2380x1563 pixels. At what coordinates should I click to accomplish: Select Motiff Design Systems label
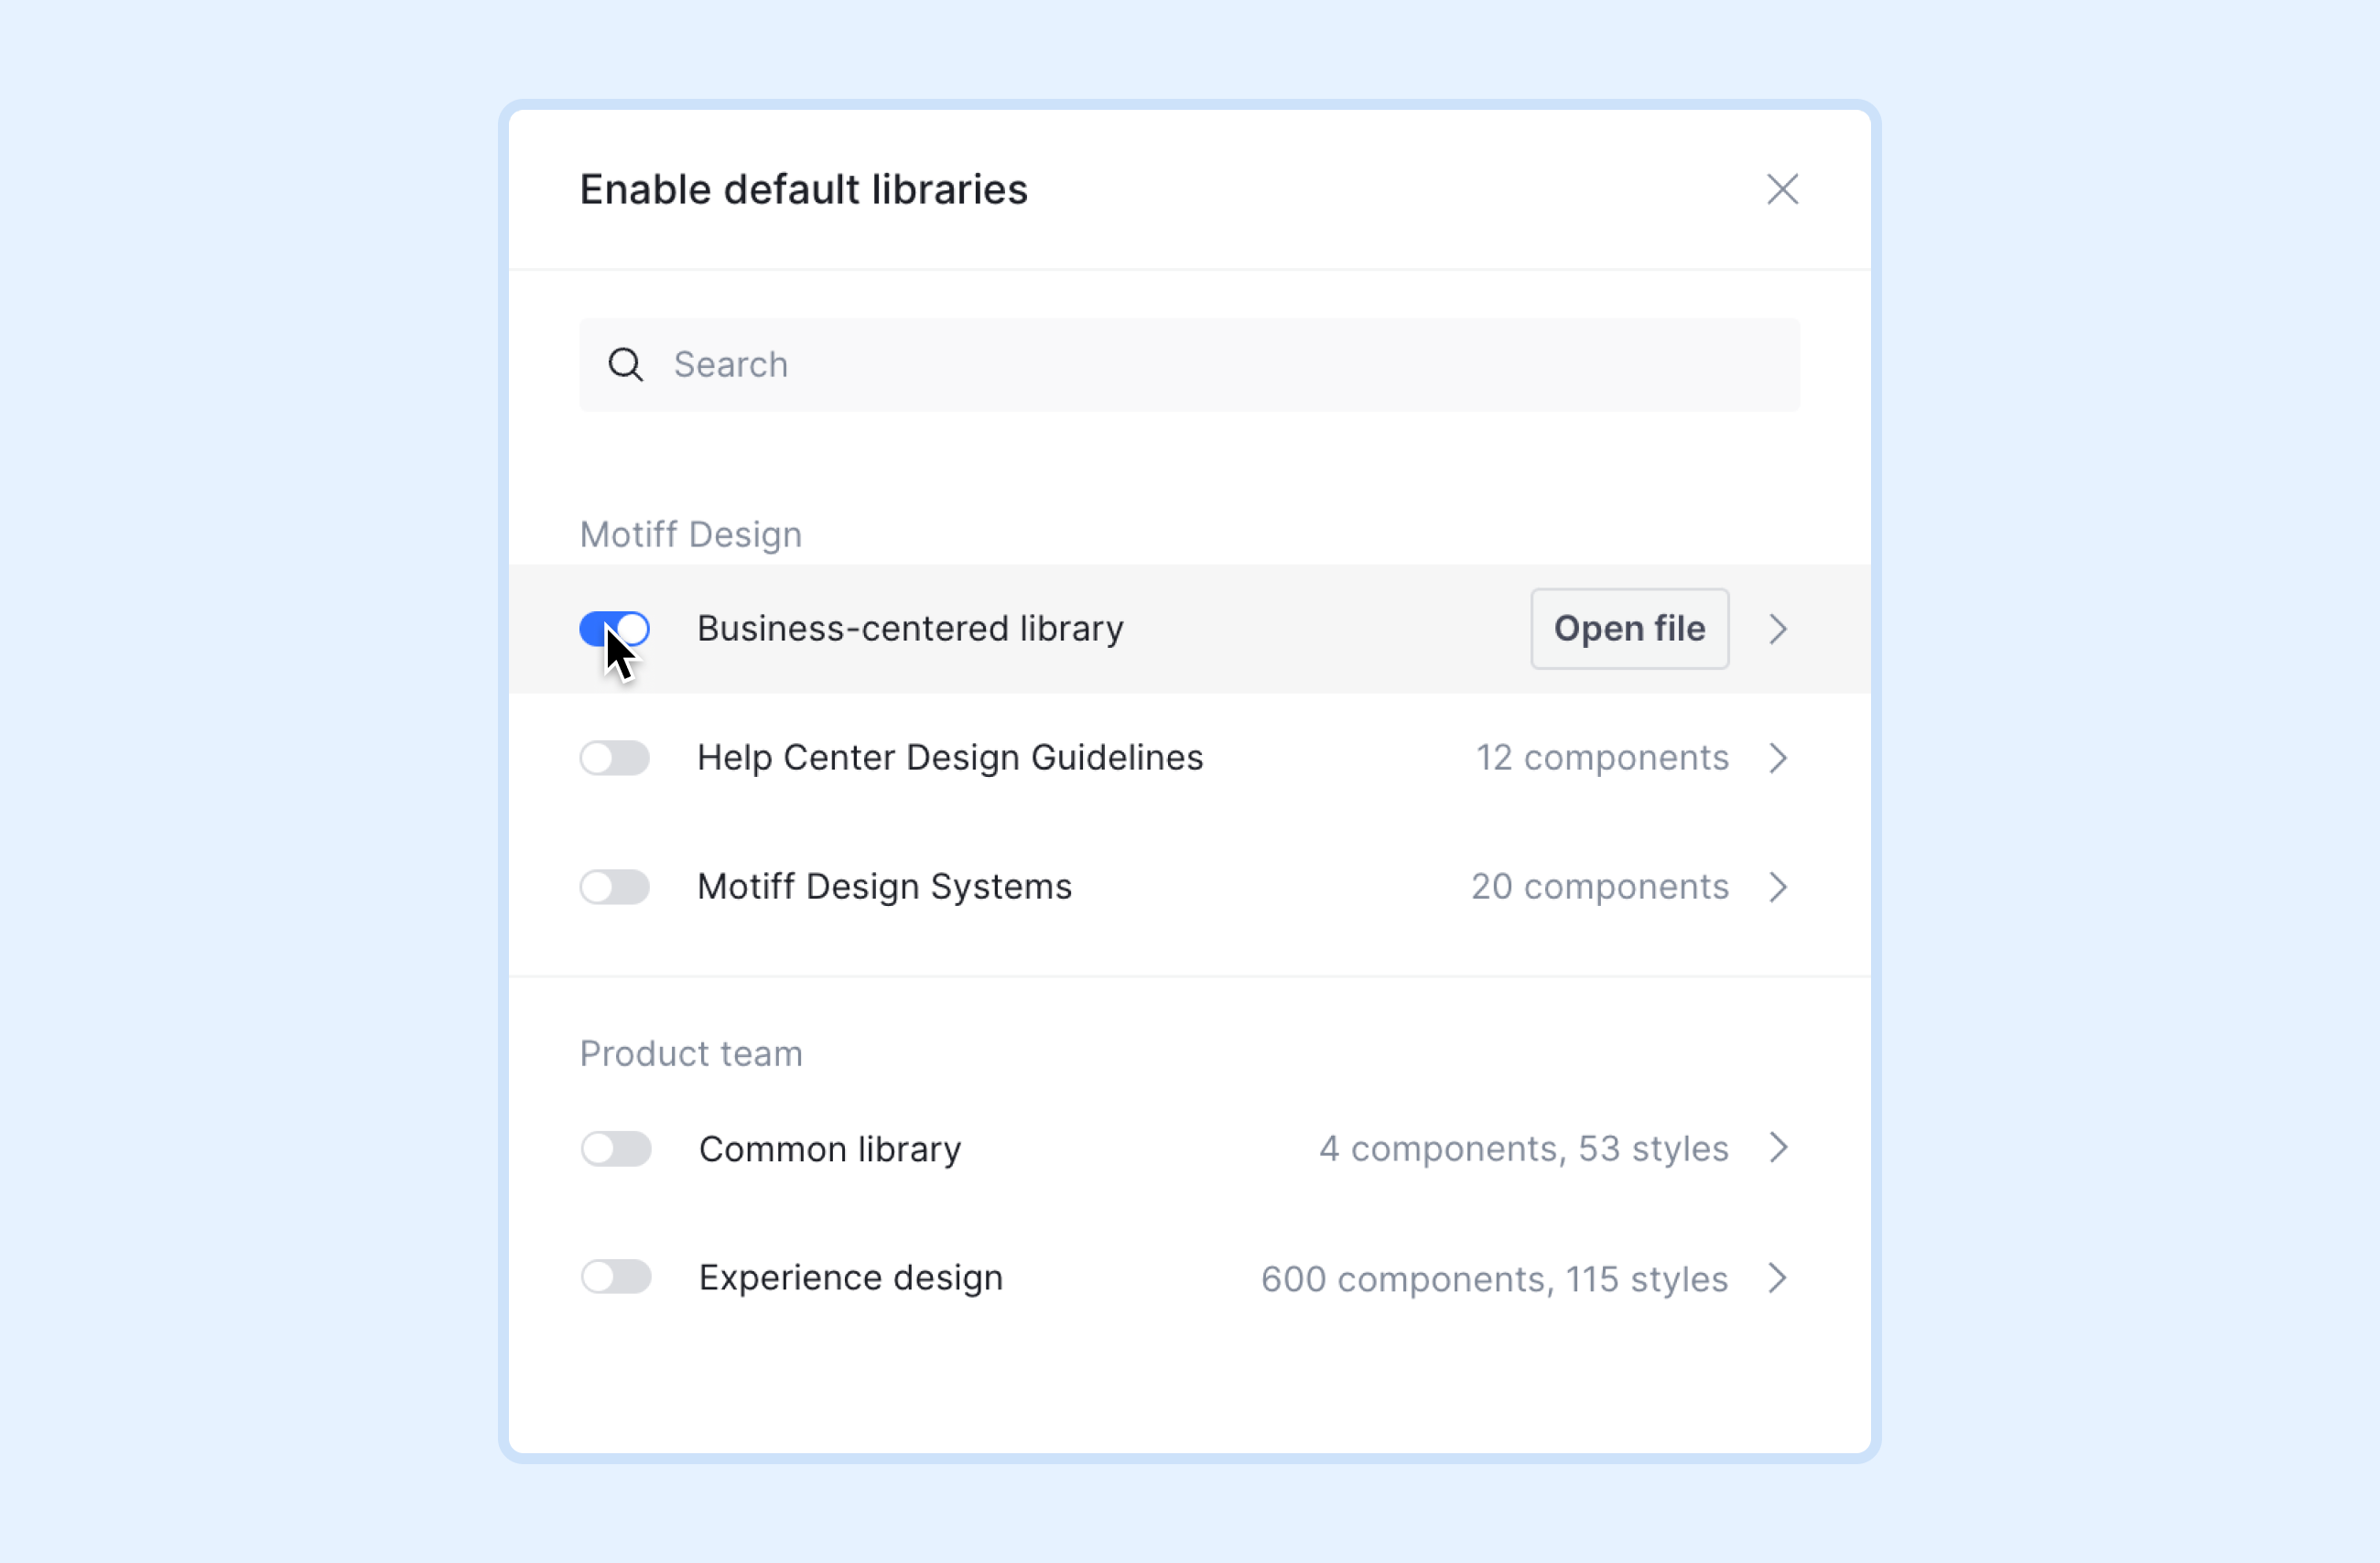(884, 887)
